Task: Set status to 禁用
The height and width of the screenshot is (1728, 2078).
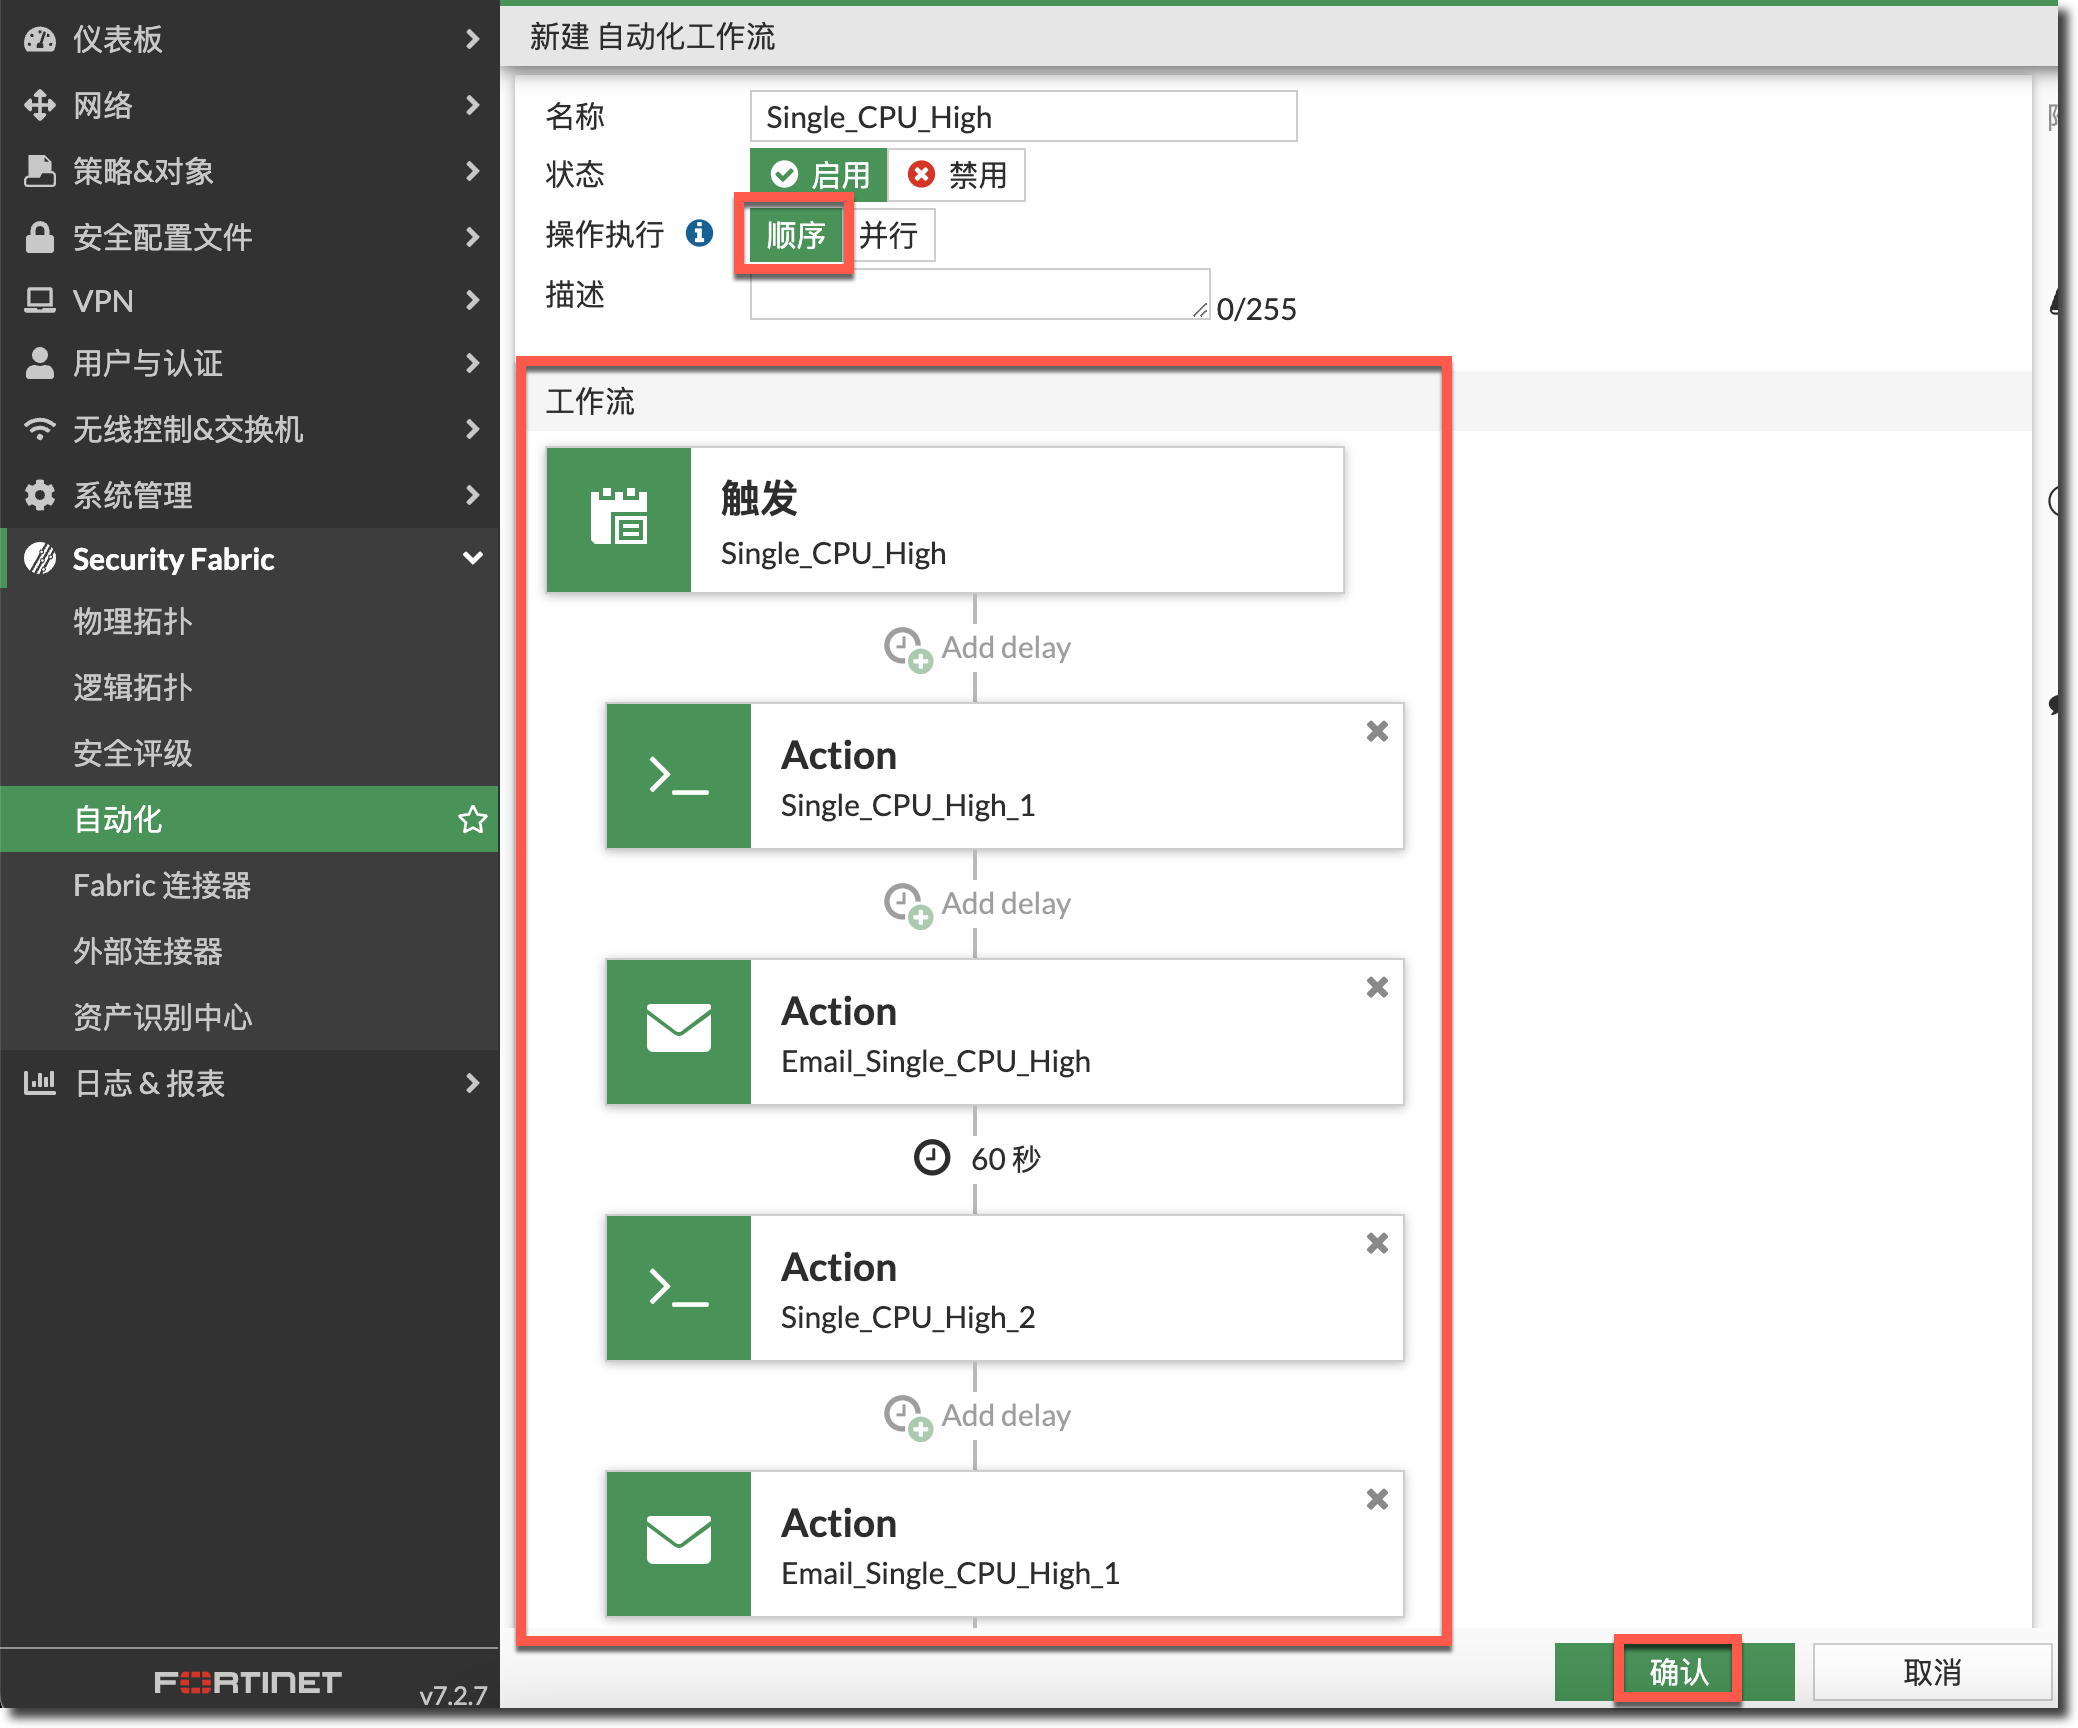Action: (956, 175)
